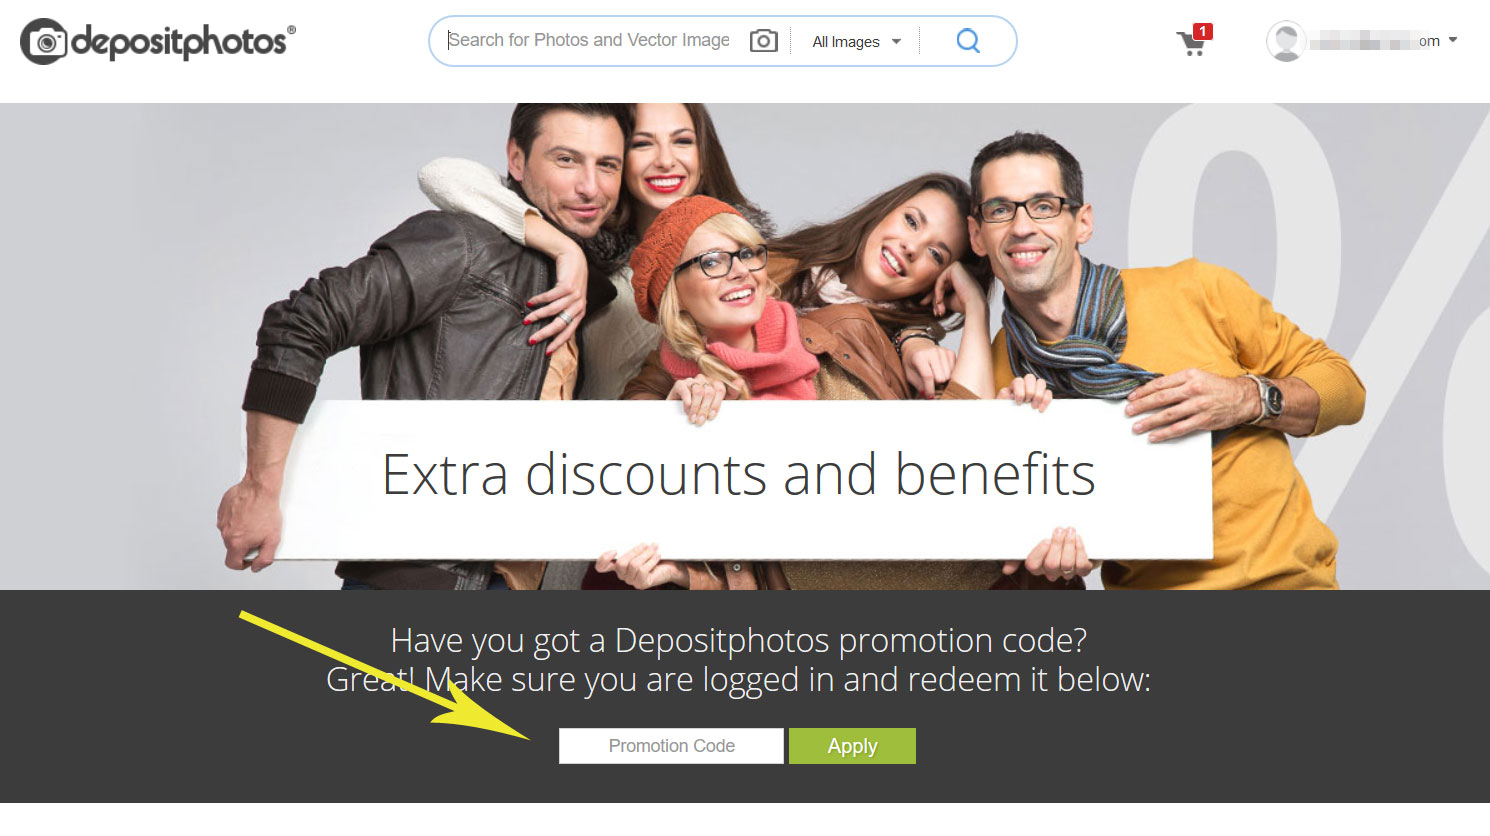
Task: Click the promotion code question heading
Action: pyautogui.click(x=738, y=640)
